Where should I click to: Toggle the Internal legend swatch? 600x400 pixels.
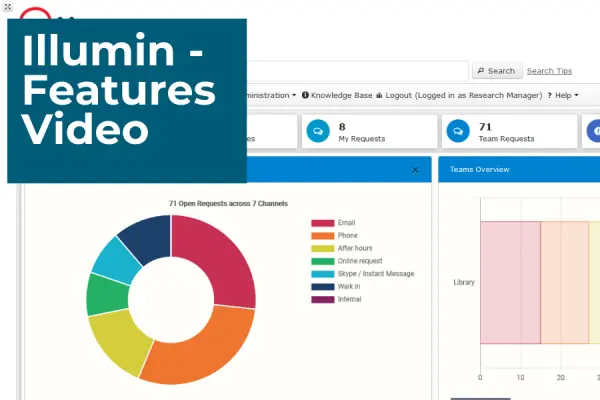click(x=323, y=299)
